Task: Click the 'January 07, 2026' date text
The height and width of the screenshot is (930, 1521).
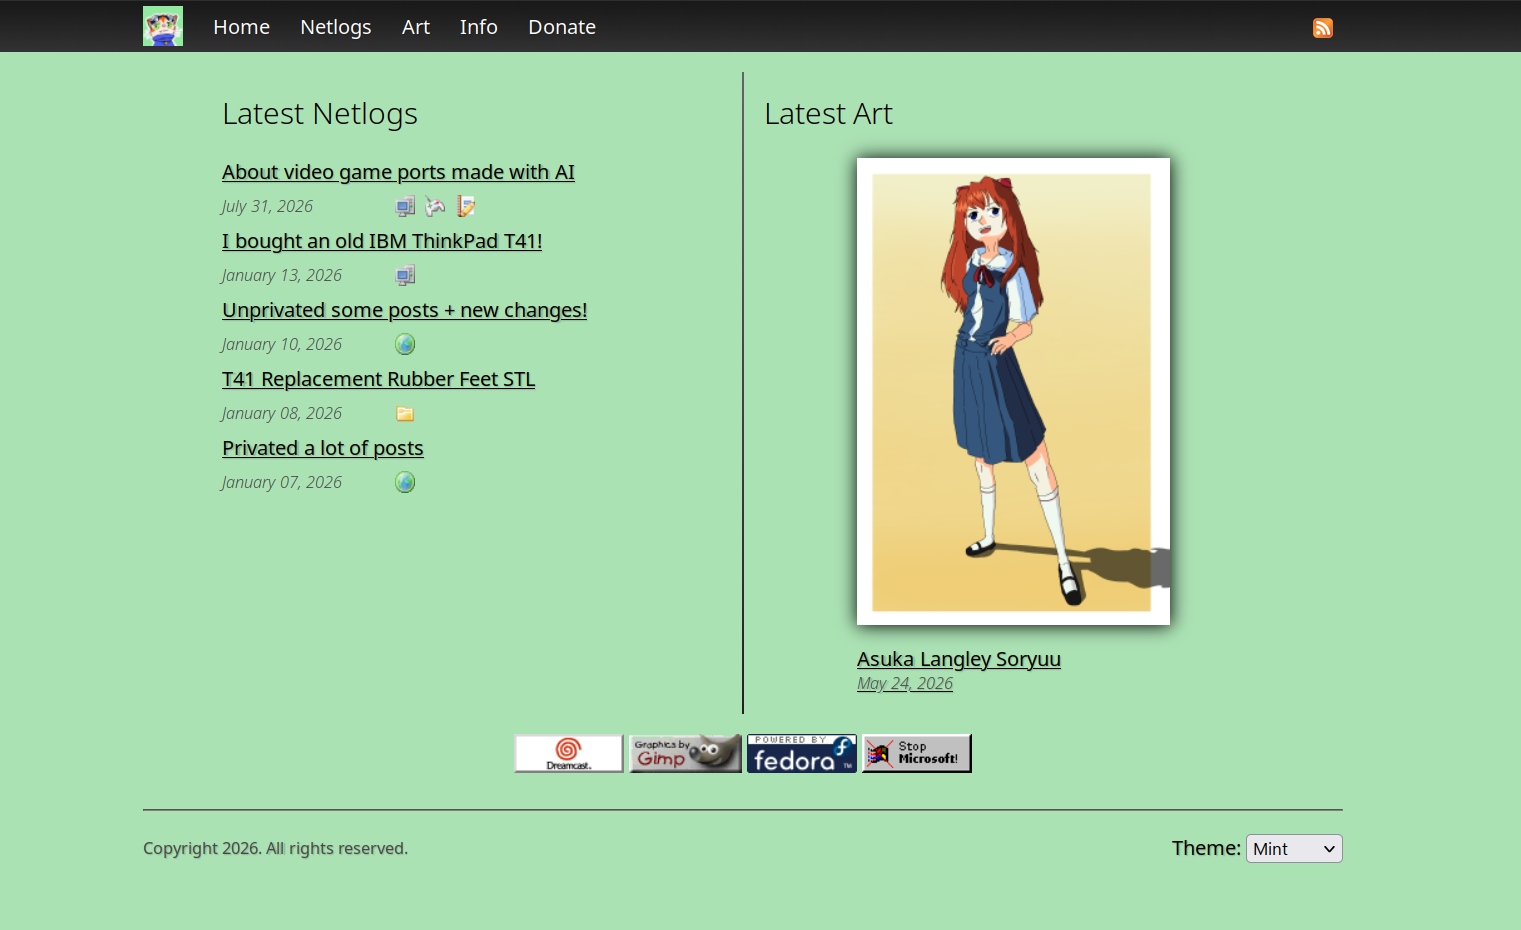Action: pos(282,483)
